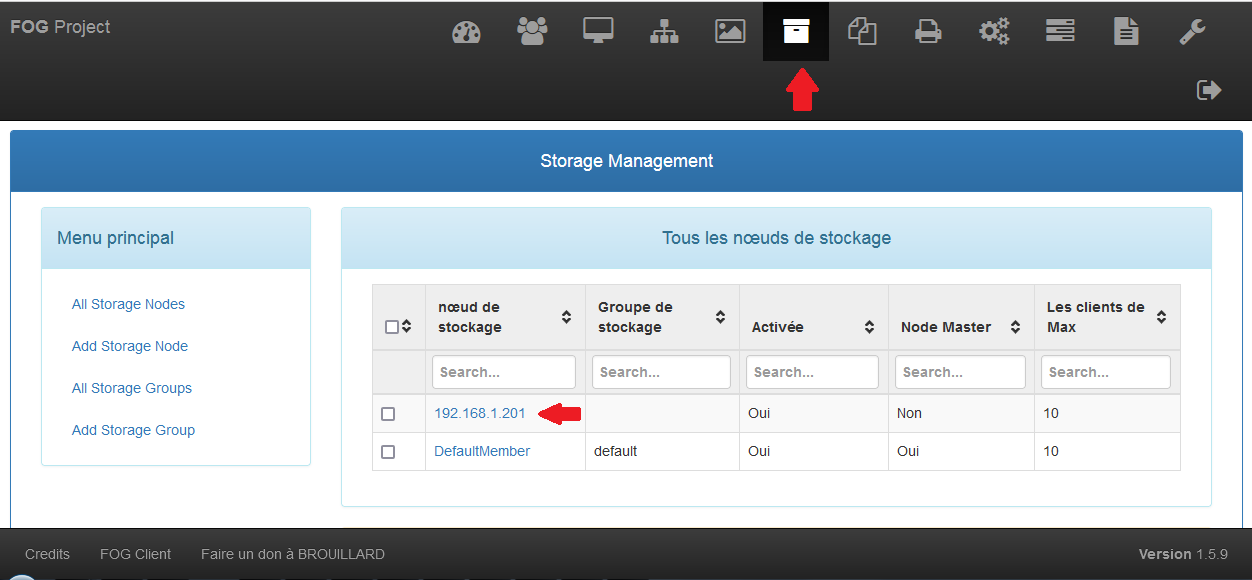
Task: Open Groups hierarchy icon
Action: [x=664, y=32]
